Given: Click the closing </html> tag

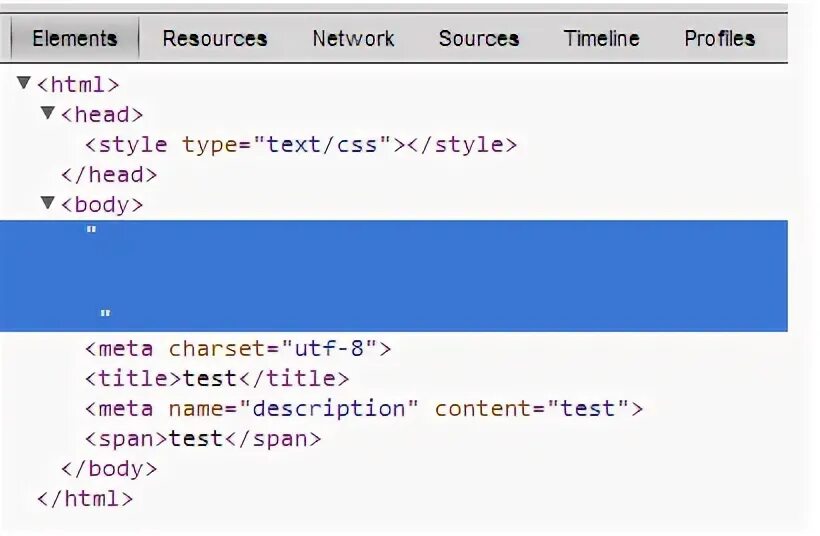Looking at the screenshot, I should point(84,498).
